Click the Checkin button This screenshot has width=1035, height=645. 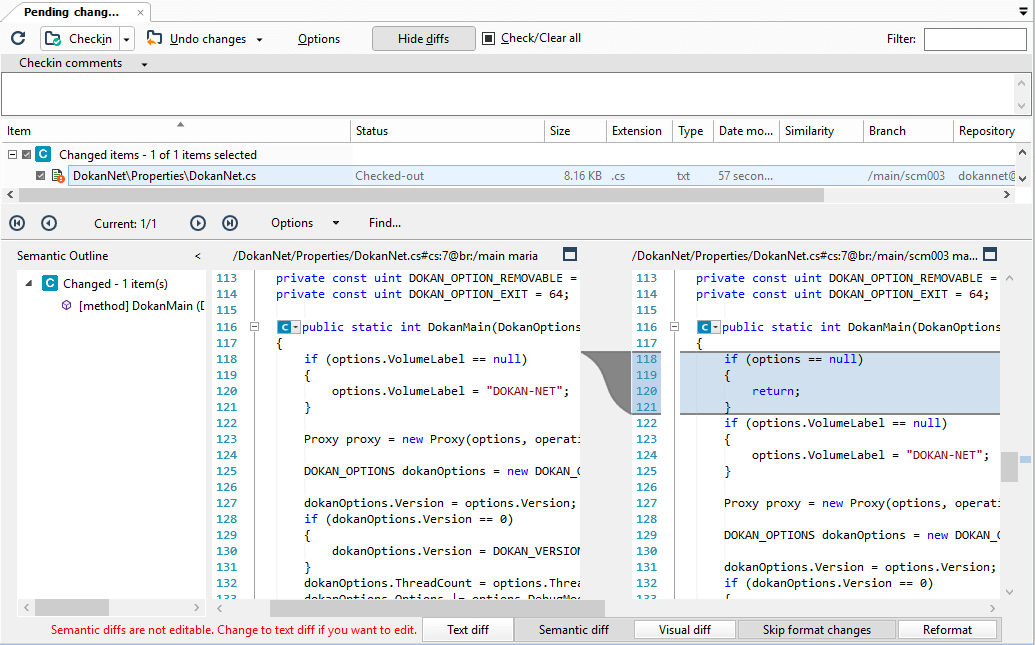coord(80,39)
